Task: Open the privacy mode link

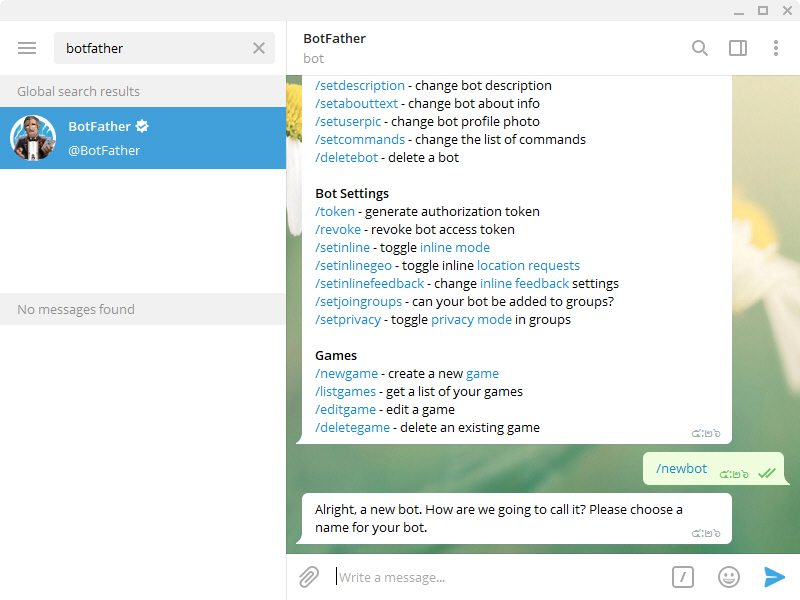Action: [x=471, y=320]
